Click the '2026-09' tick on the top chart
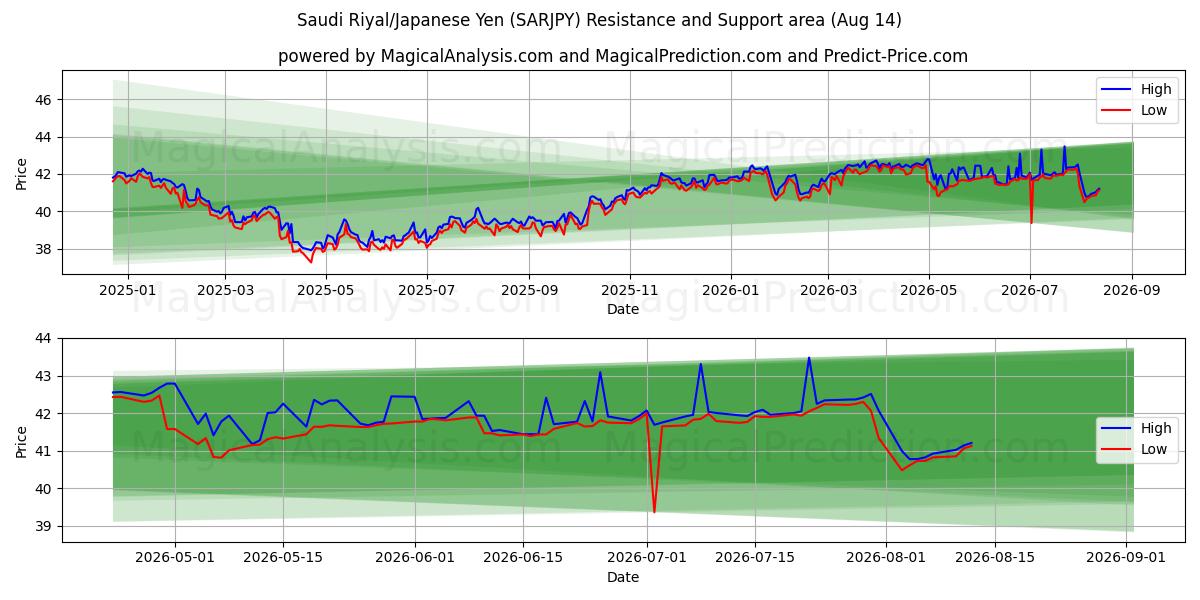The width and height of the screenshot is (1200, 600). coord(1132,290)
